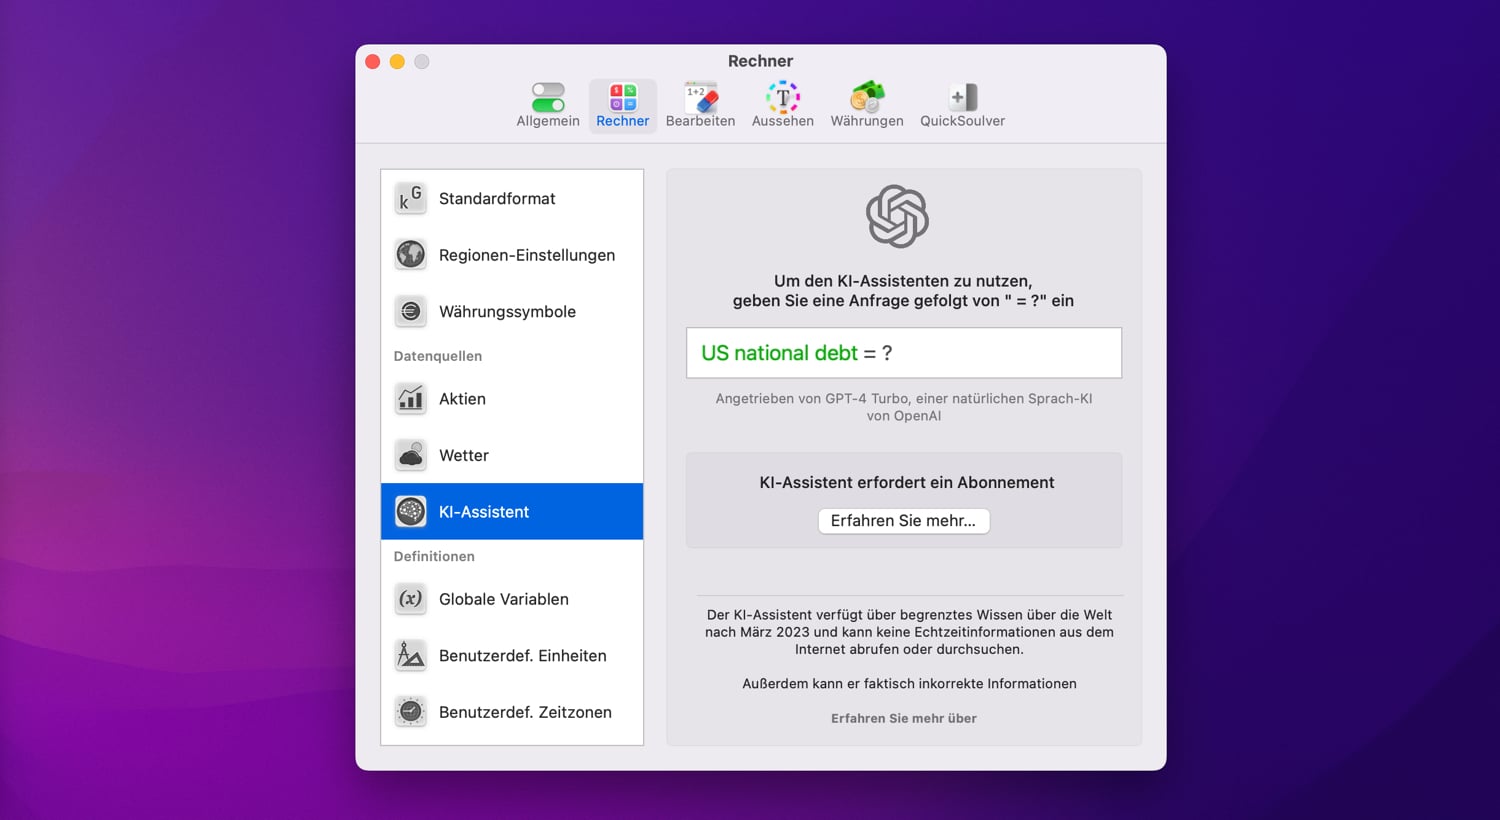The image size is (1500, 820).
Task: Click the Wetter cloud icon
Action: (410, 455)
